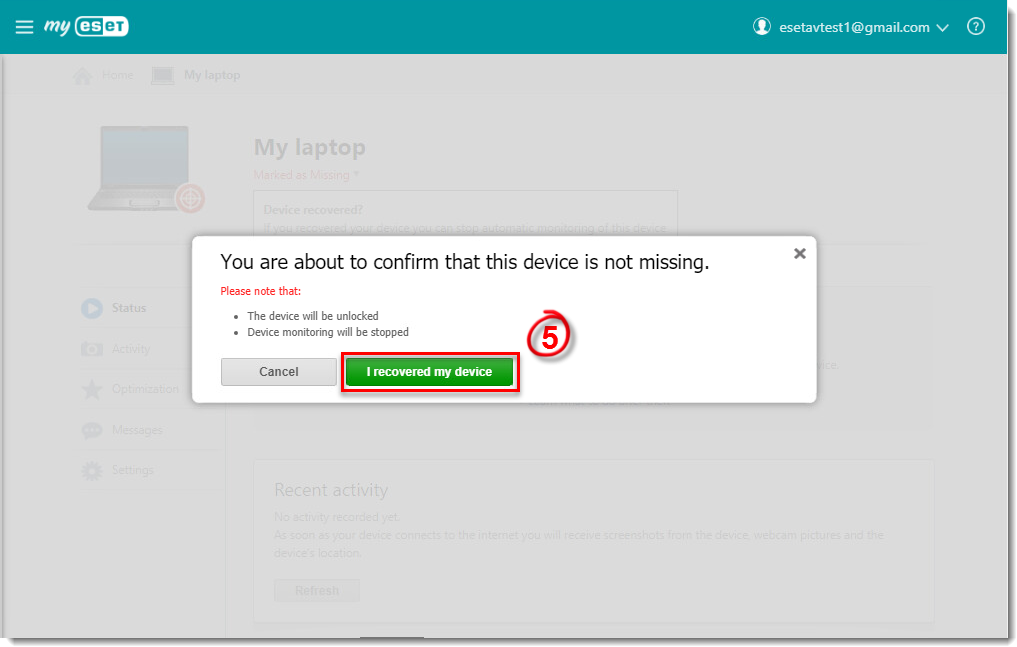
Task: Refresh the recent activity list
Action: [317, 591]
